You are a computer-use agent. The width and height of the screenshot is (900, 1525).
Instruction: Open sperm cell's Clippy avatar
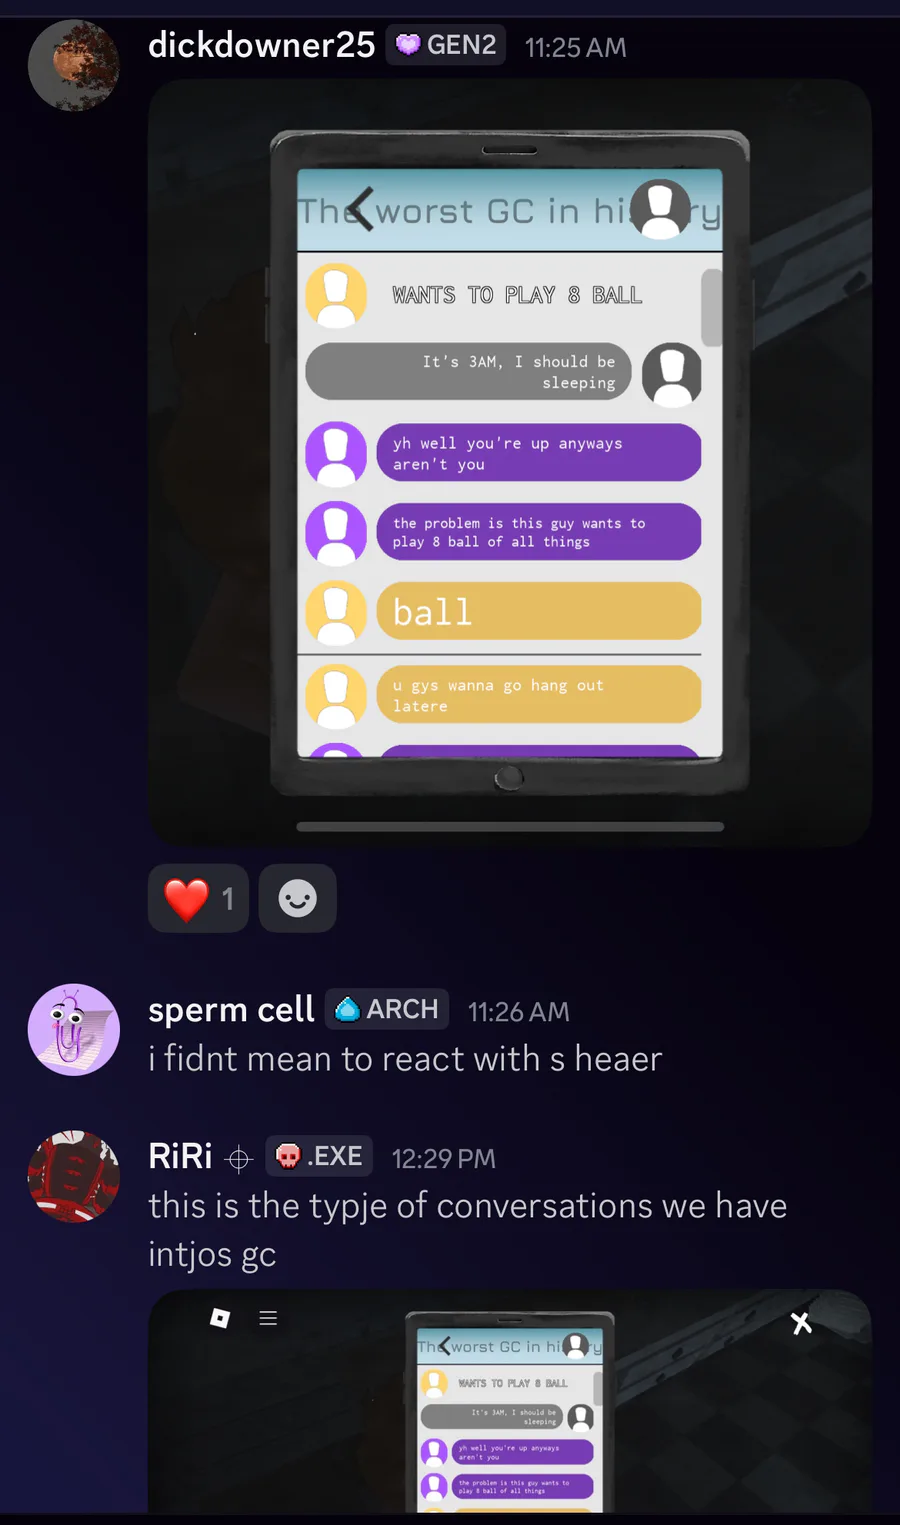coord(73,1030)
